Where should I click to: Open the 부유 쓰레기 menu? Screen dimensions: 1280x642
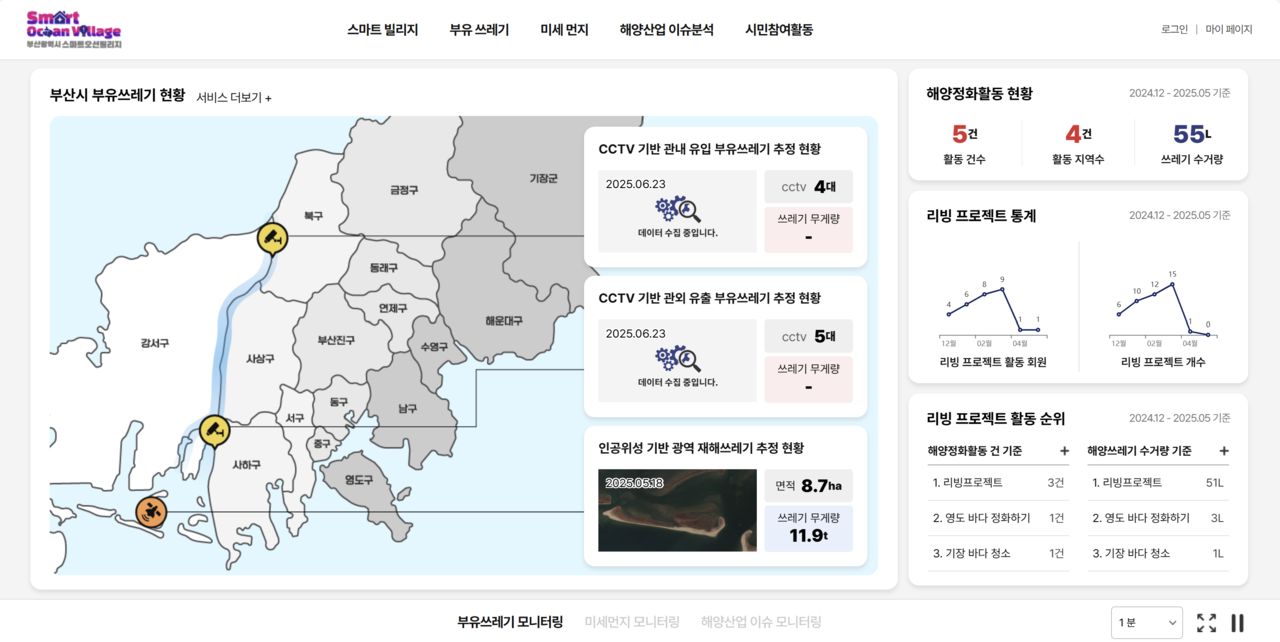click(x=479, y=30)
